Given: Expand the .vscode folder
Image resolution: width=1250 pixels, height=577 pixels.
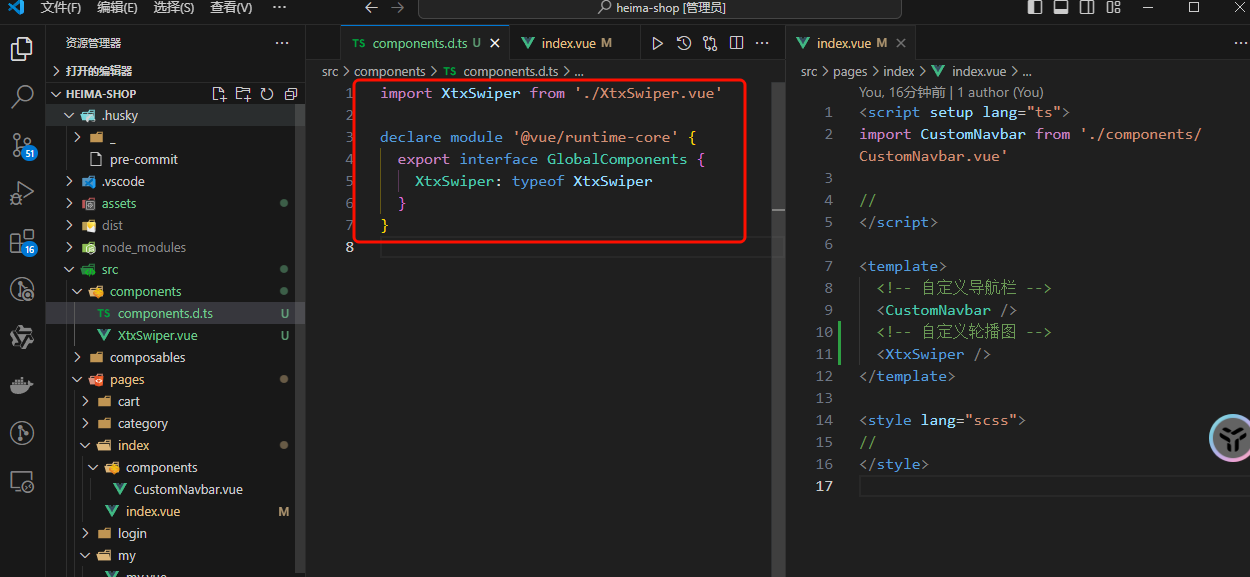Looking at the screenshot, I should coord(175,181).
